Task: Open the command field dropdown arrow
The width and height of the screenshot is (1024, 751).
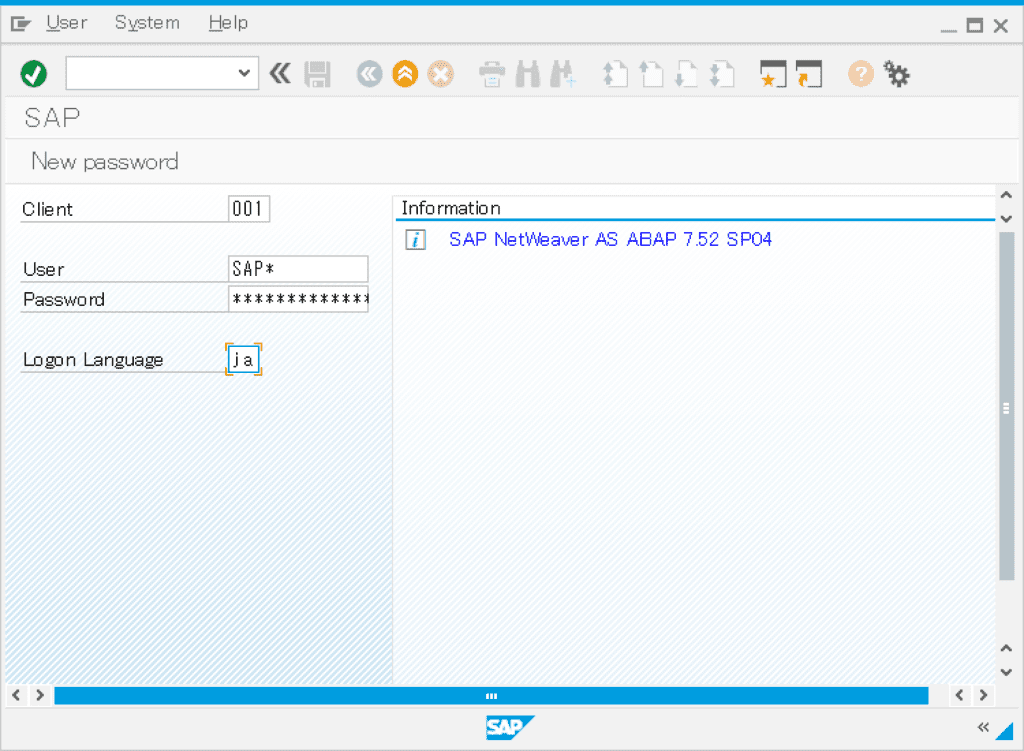Action: [244, 73]
